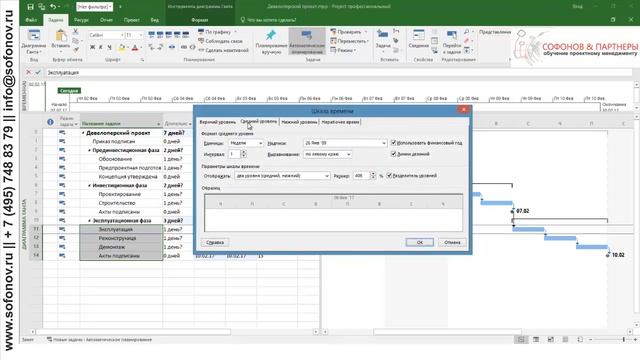Click the Outdent task icon
Viewport: 640px width, 360px height.
(x=151, y=47)
